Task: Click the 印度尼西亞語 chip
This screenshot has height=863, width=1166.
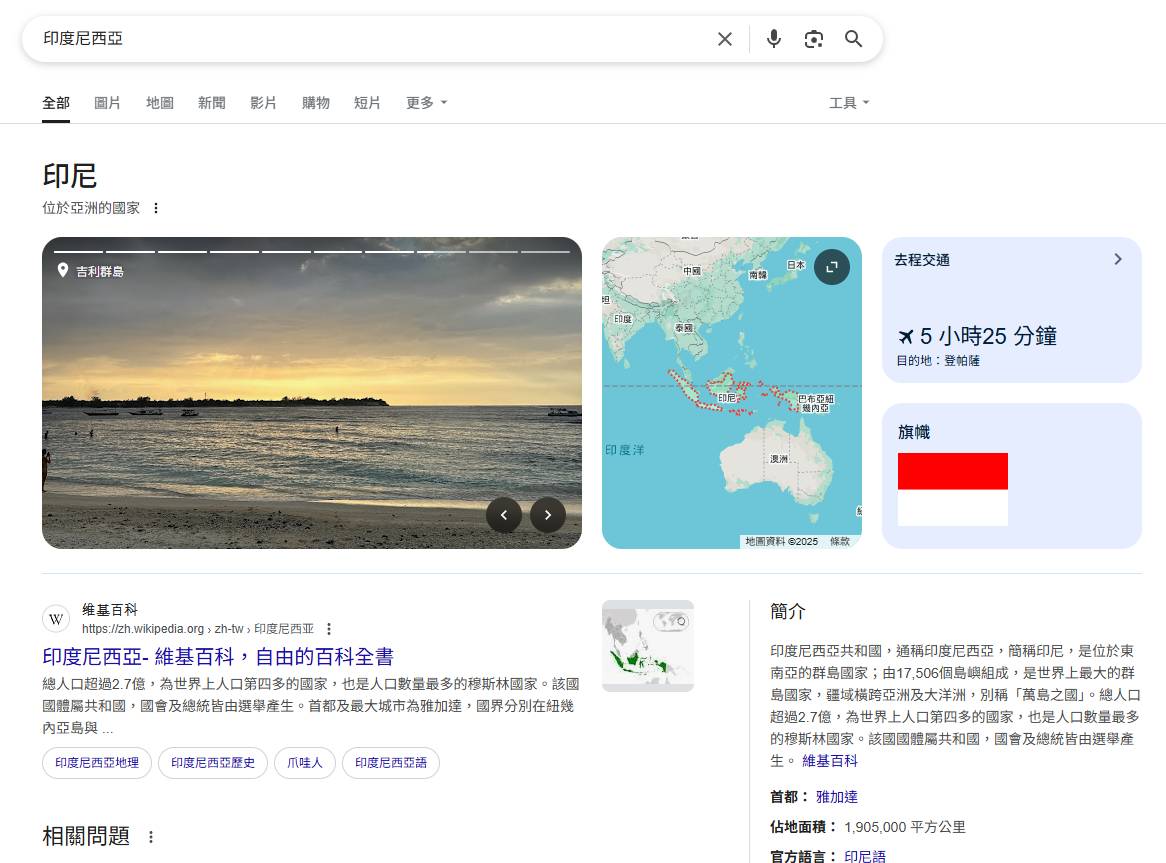Action: pyautogui.click(x=391, y=763)
